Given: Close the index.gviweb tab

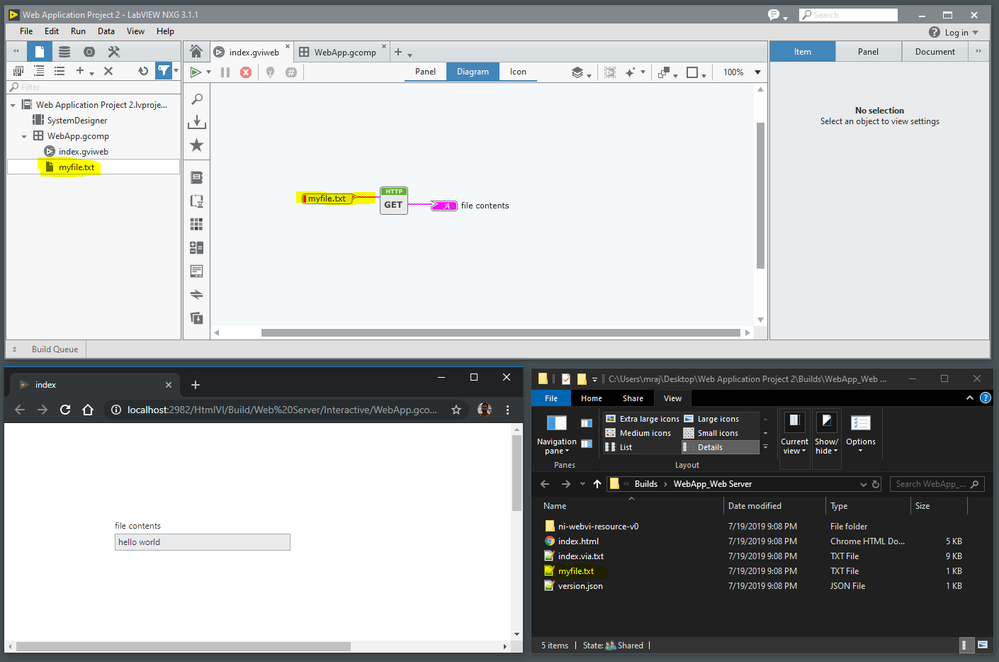Looking at the screenshot, I should (287, 47).
